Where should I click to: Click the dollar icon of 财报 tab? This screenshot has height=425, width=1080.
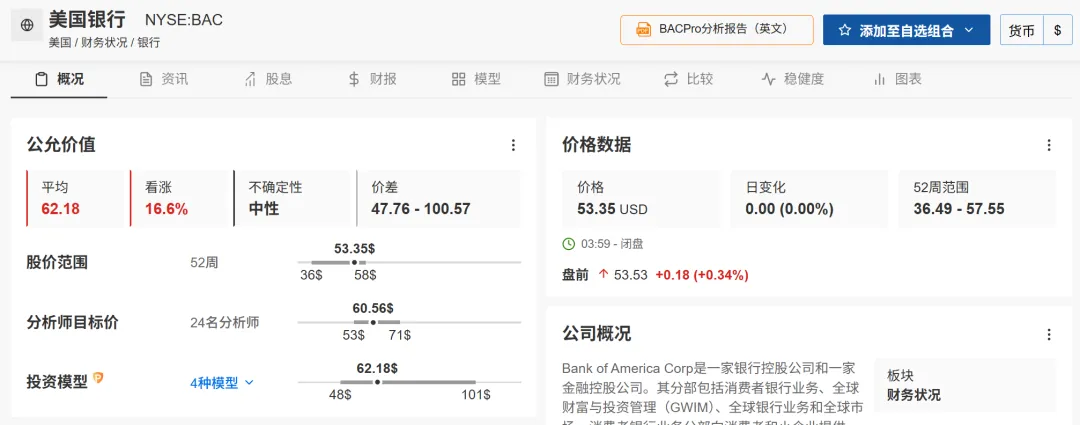[354, 79]
